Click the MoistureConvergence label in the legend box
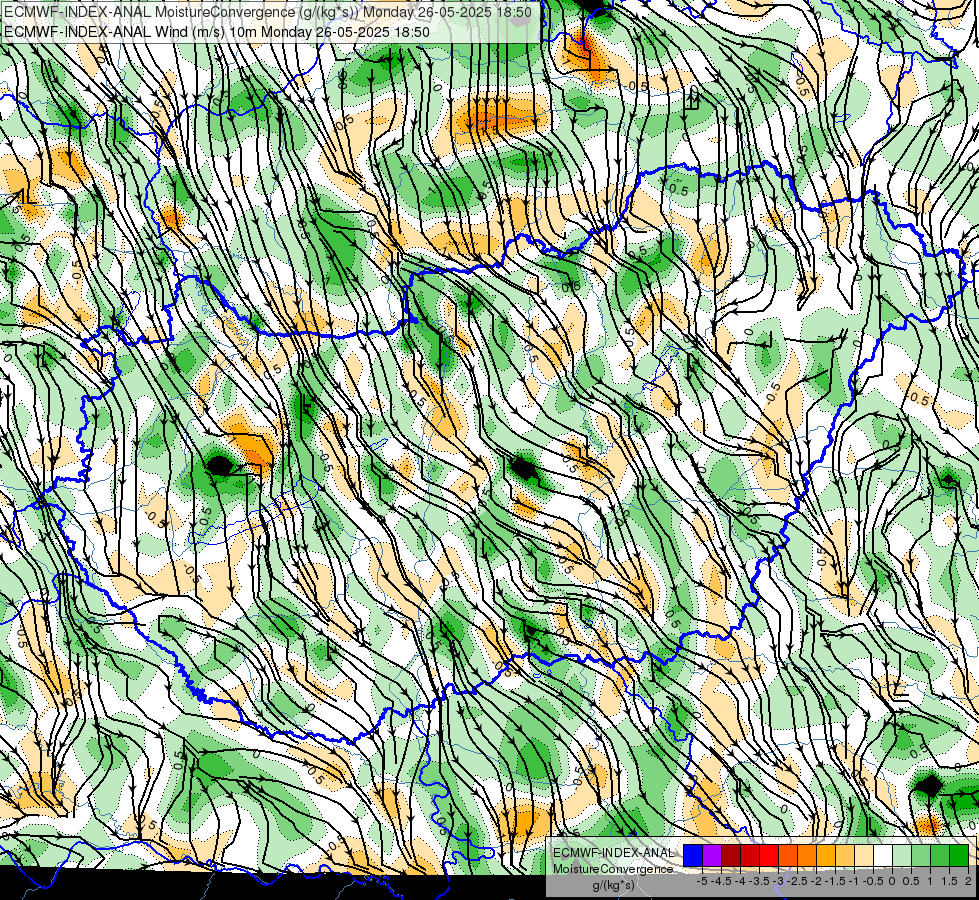This screenshot has height=900, width=979. coord(613,869)
